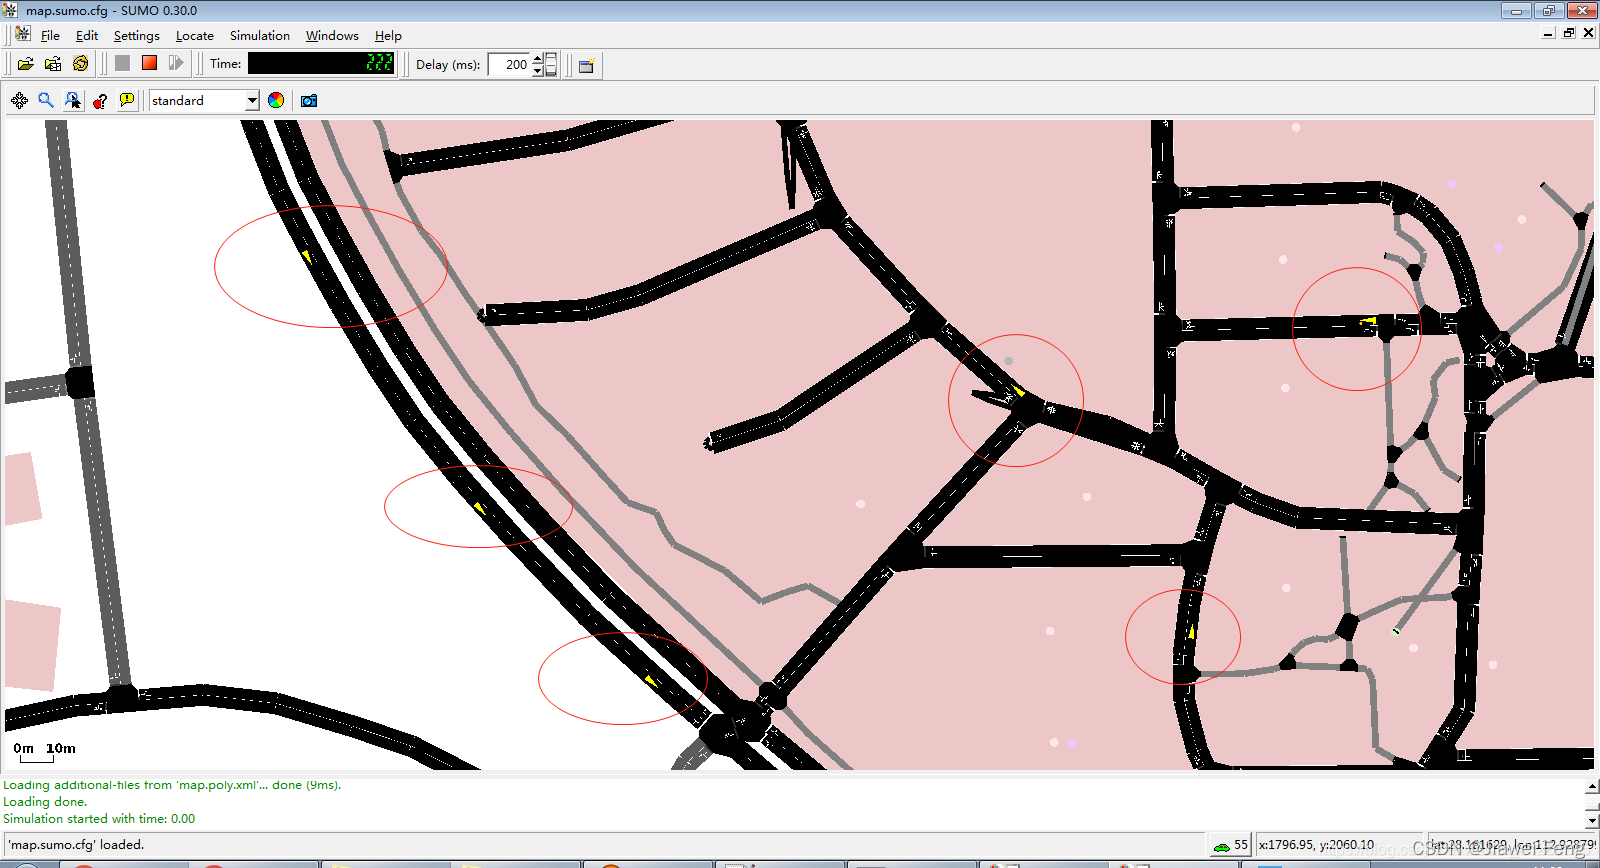The width and height of the screenshot is (1600, 868).
Task: Reload the simulation using the reload icon
Action: [81, 64]
